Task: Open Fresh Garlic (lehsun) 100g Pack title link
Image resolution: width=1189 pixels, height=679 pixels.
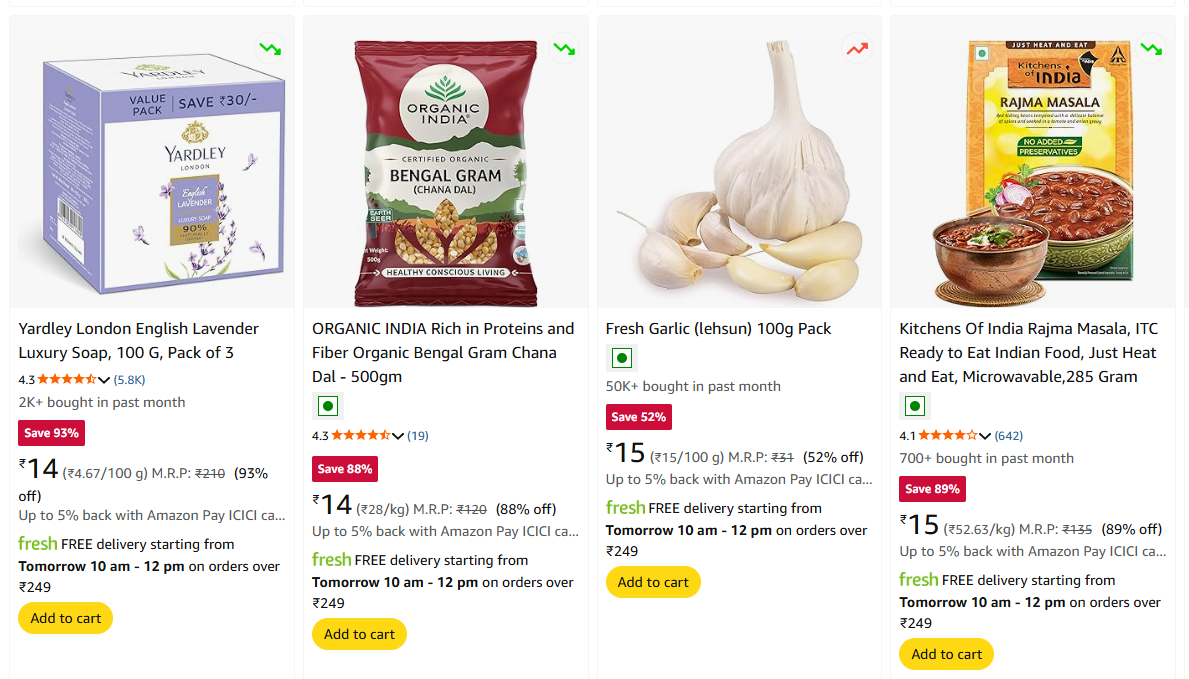Action: point(718,329)
